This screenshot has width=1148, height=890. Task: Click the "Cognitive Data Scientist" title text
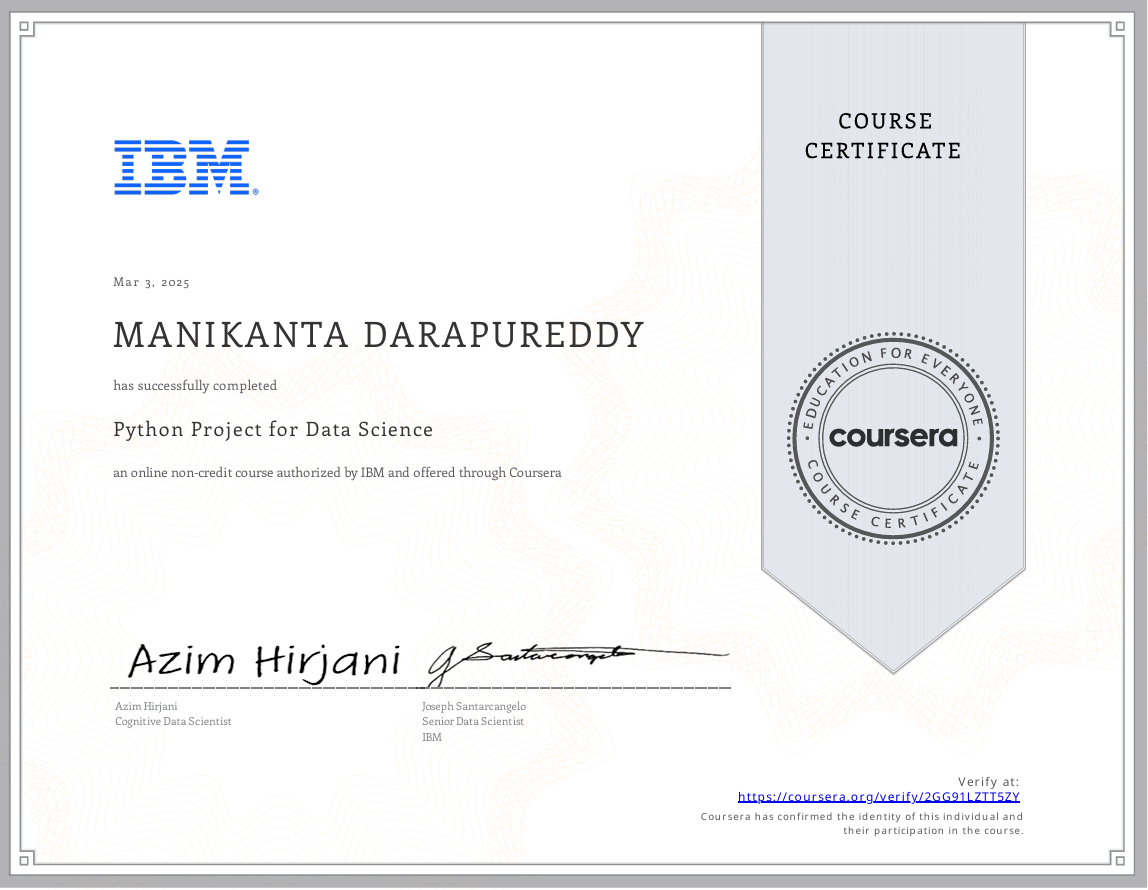[173, 721]
